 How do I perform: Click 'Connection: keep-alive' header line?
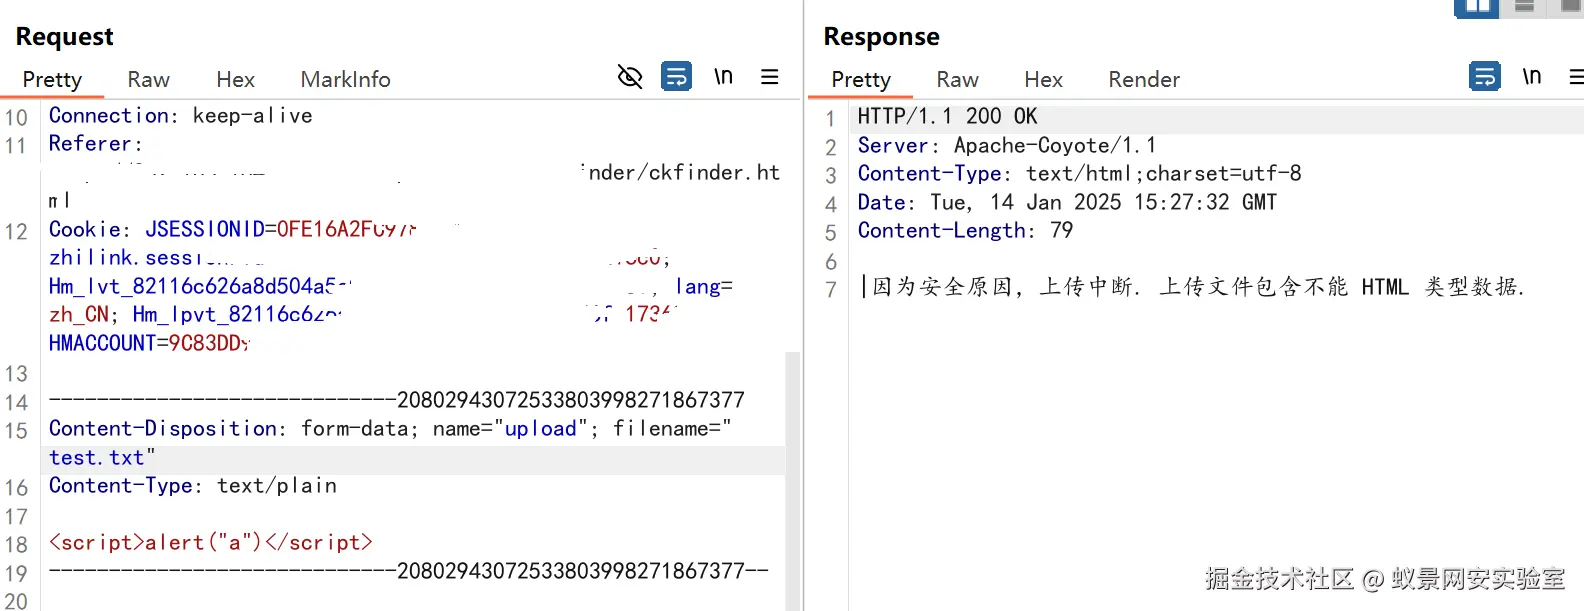point(181,116)
